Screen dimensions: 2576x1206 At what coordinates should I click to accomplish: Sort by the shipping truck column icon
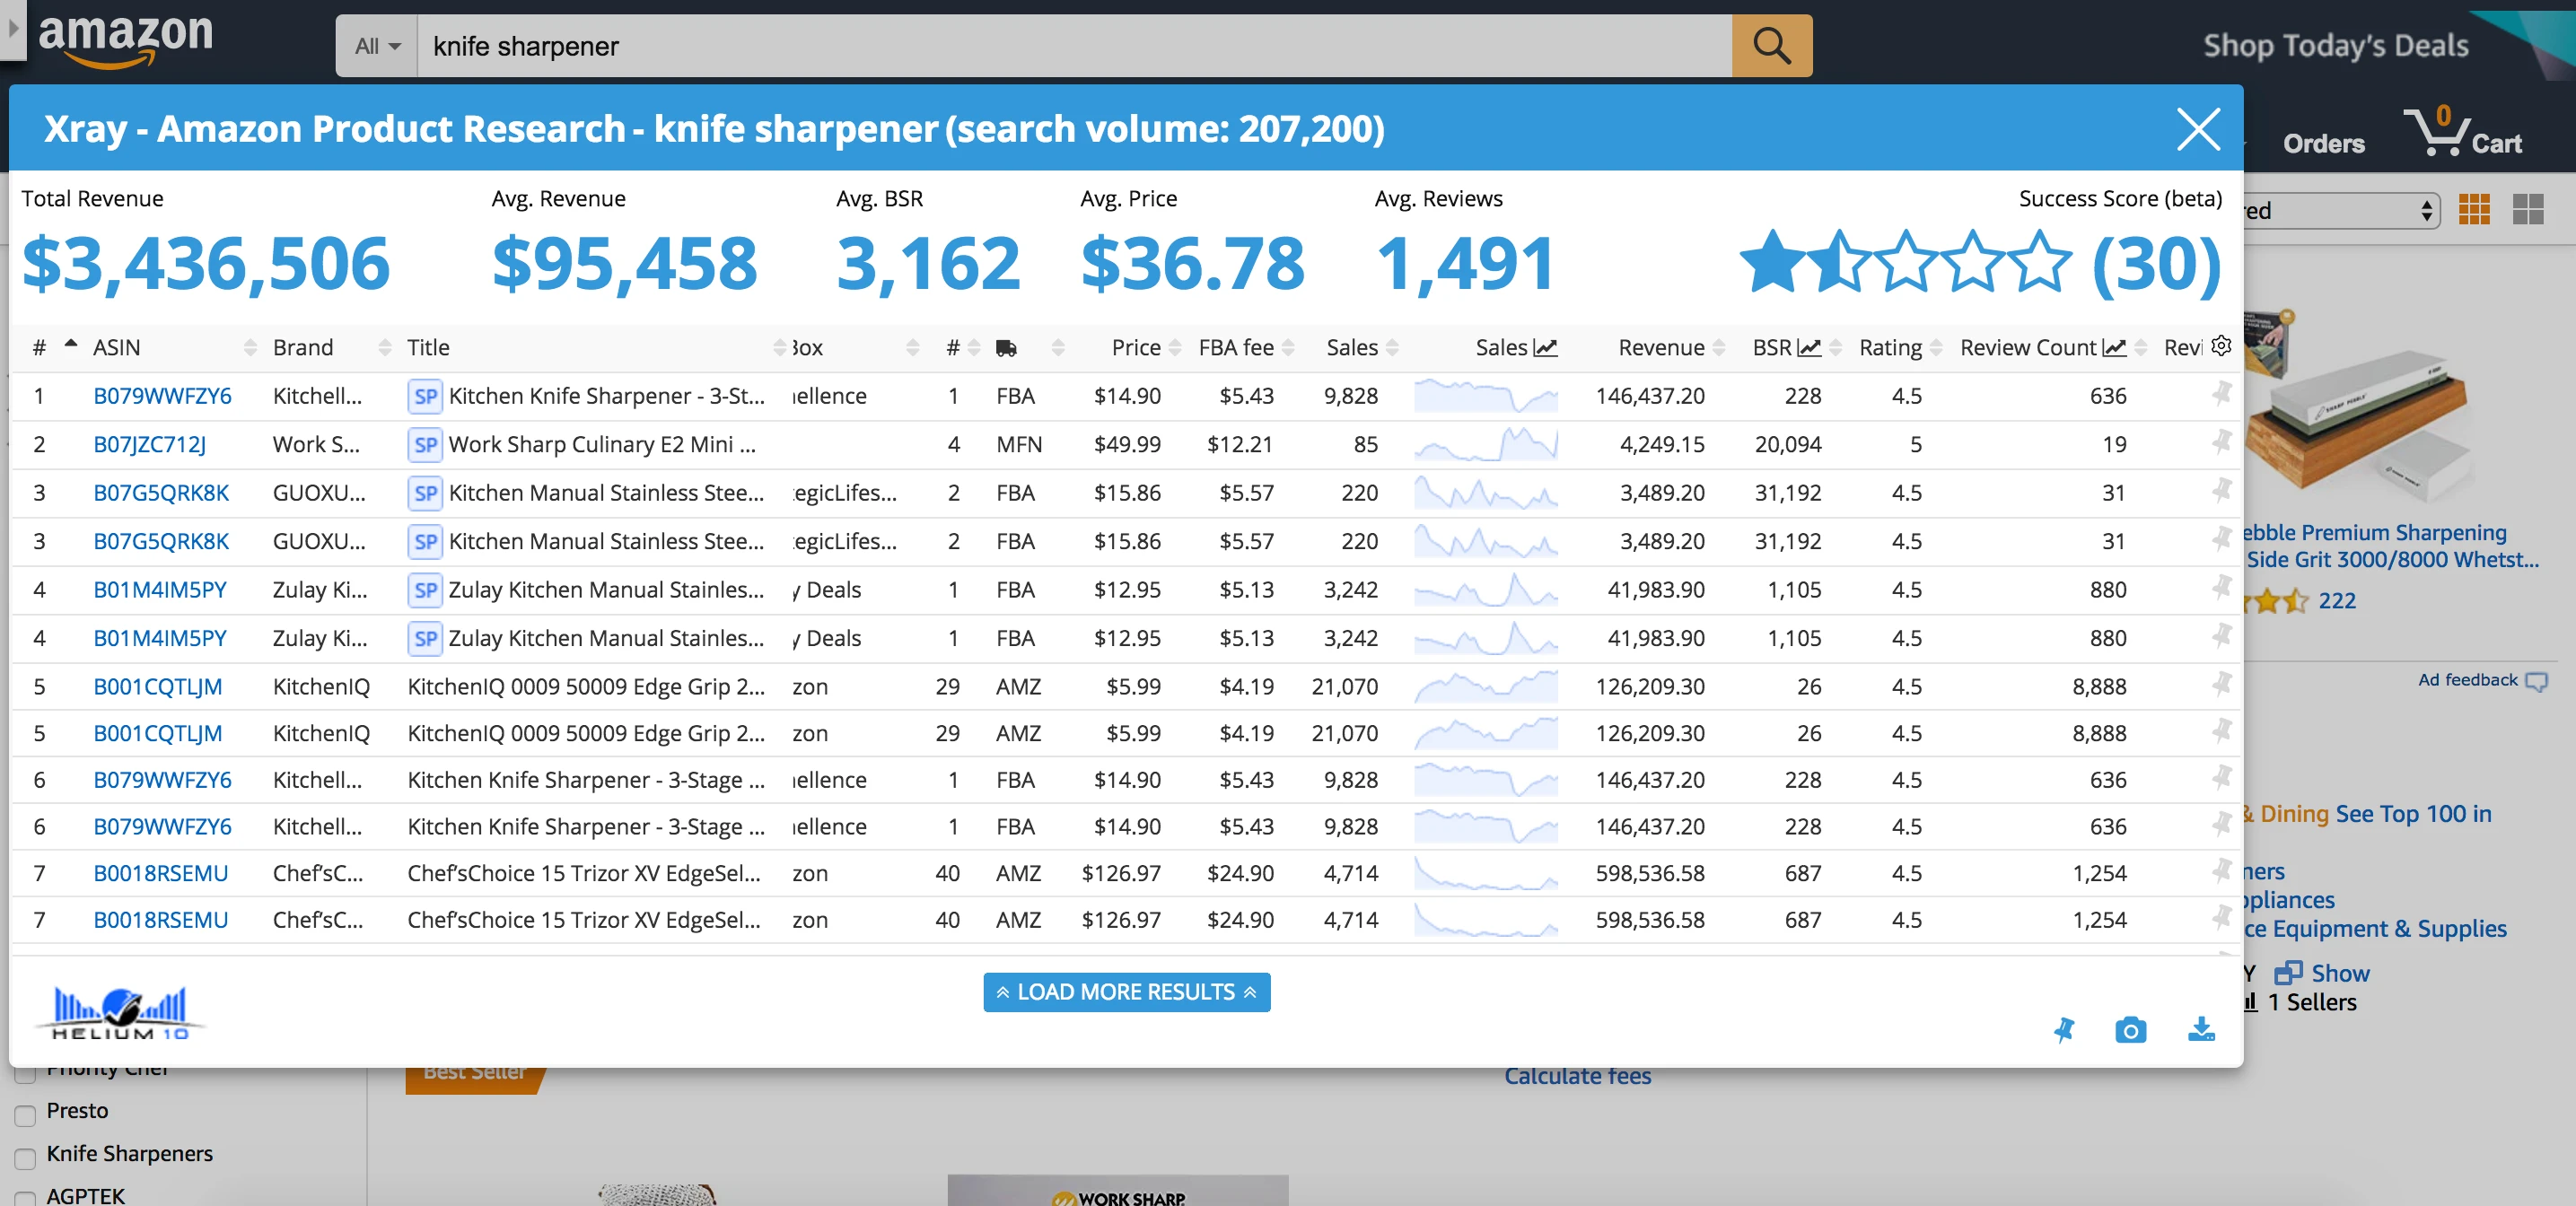click(x=1006, y=348)
